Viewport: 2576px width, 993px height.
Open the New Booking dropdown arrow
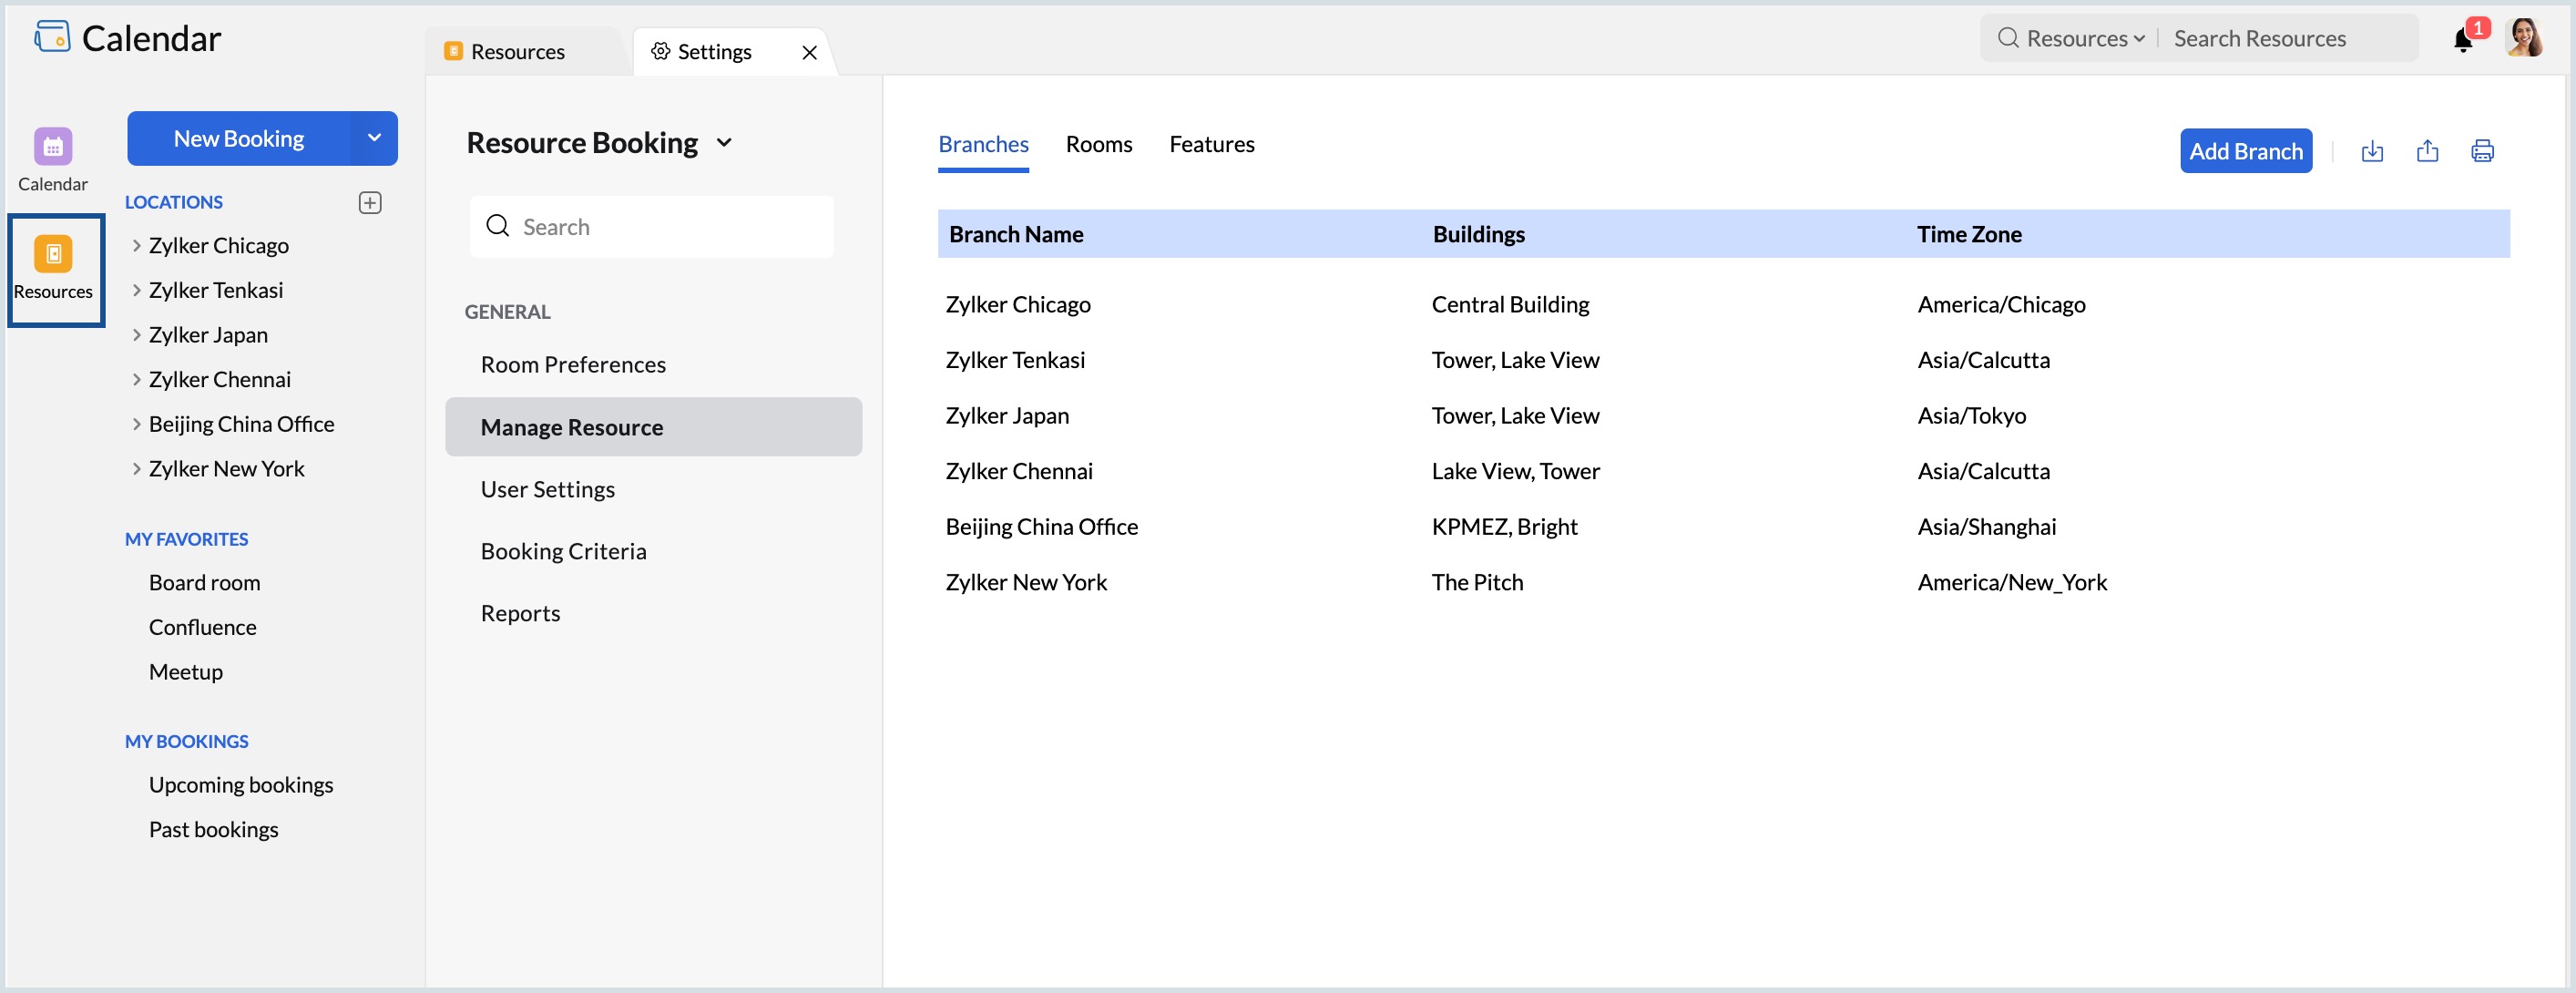[x=374, y=139]
